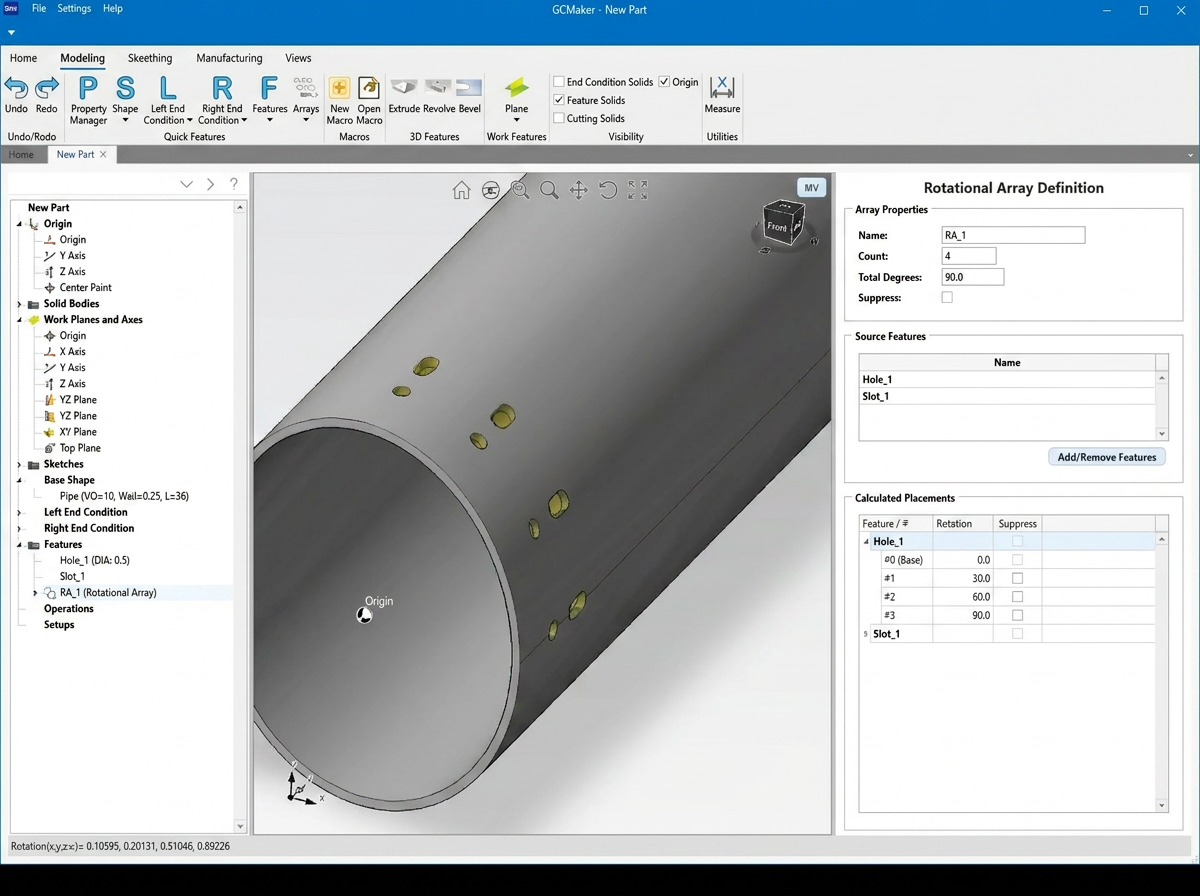Screen dimensions: 1200x896
Task: Click the magnifier zoom icon in viewport
Action: tap(549, 190)
